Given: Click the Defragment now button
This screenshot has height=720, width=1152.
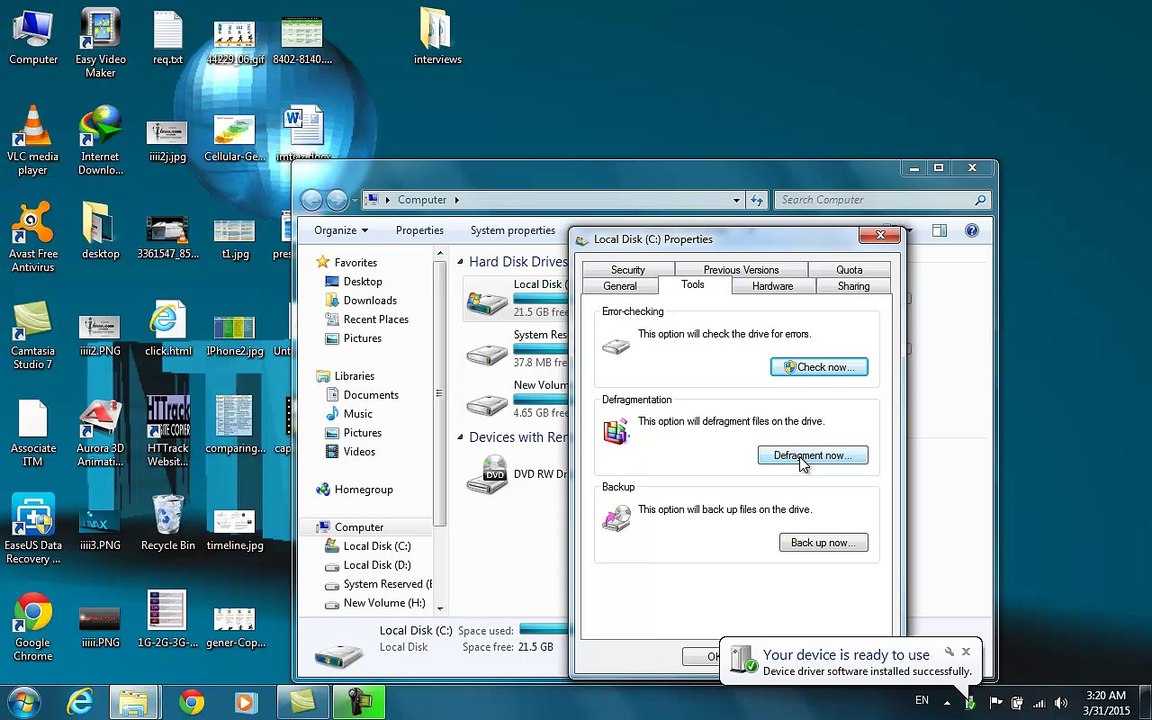Looking at the screenshot, I should coord(813,455).
